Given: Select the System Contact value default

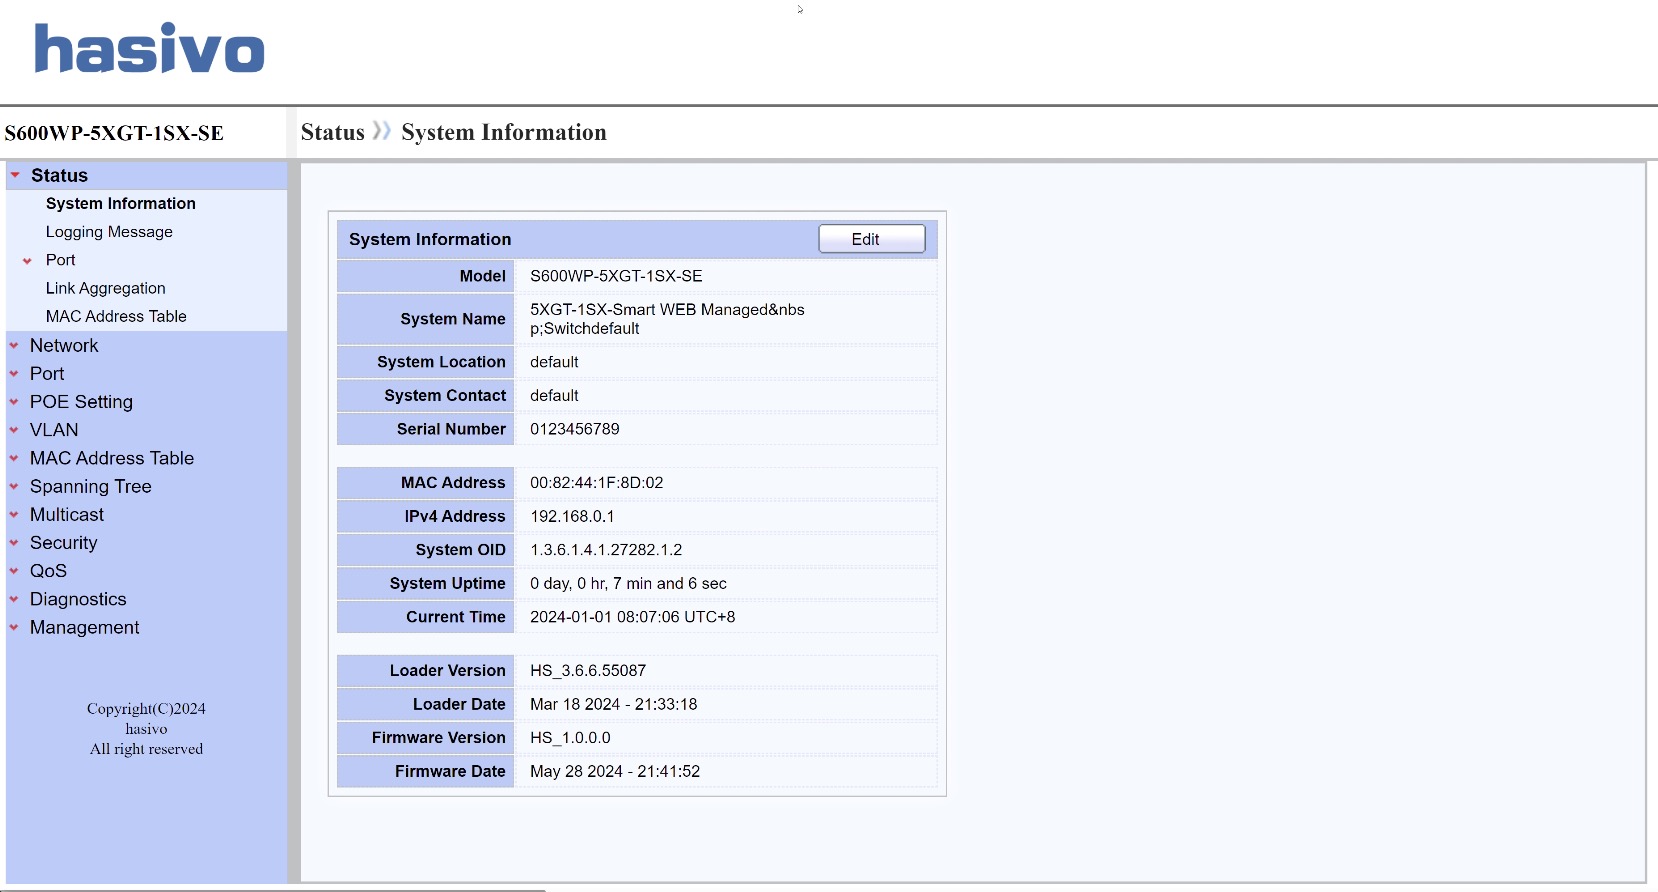Looking at the screenshot, I should [x=554, y=396].
